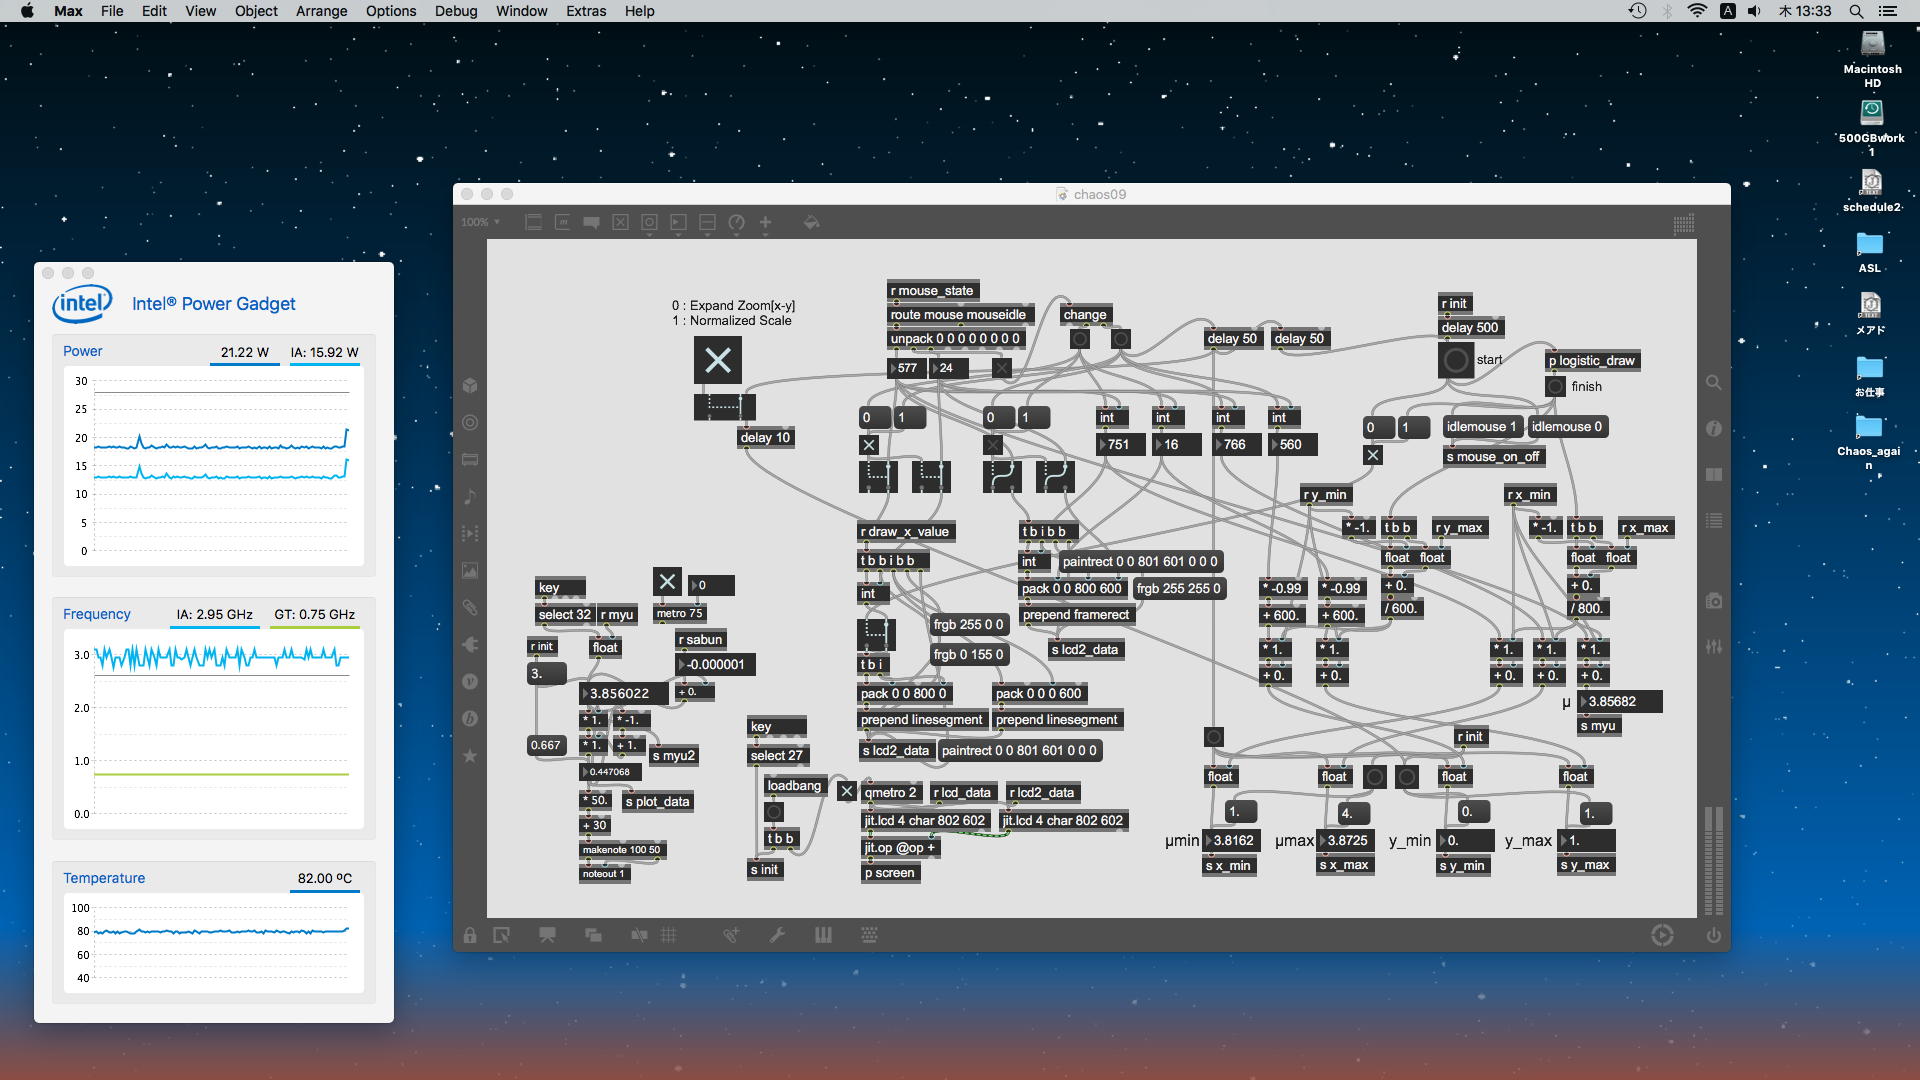Toggle the large X beside the Expand Zoom comment
The height and width of the screenshot is (1080, 1920).
tap(718, 360)
